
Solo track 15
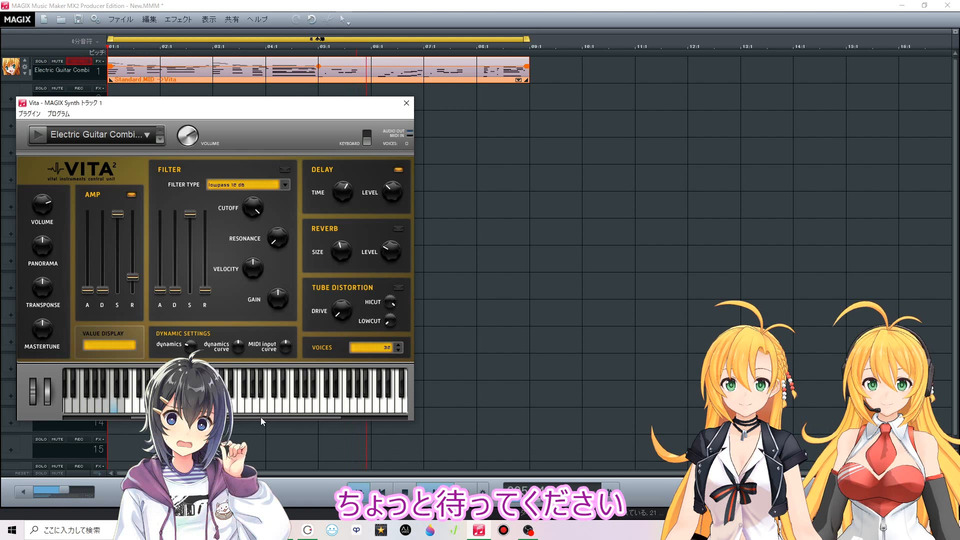41,439
